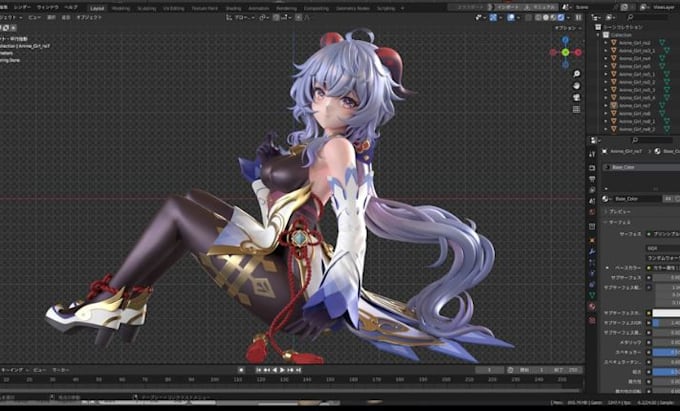Viewport: 680px width, 411px height.
Task: Open the pivot point dropdown
Action: tap(264, 17)
